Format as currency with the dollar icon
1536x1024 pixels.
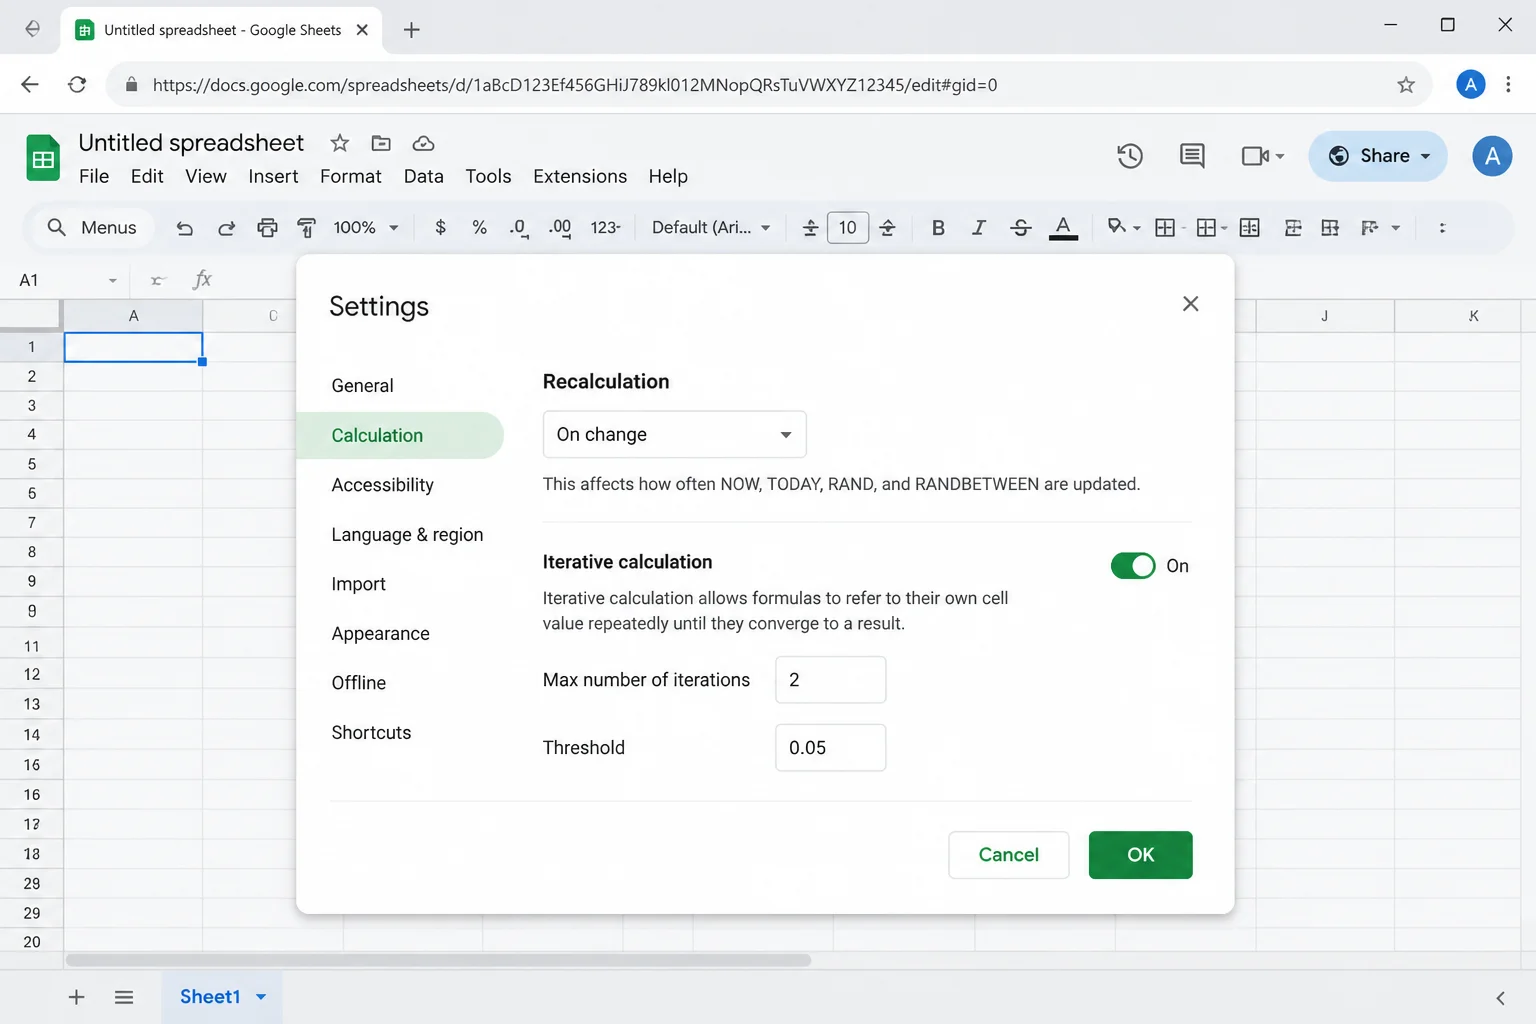pos(440,228)
